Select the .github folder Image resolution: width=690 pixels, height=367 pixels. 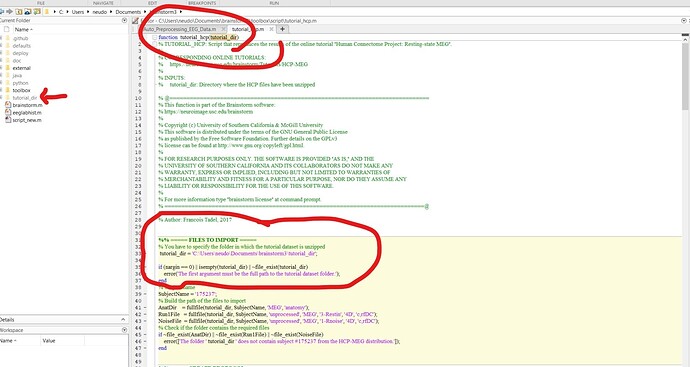tap(20, 39)
